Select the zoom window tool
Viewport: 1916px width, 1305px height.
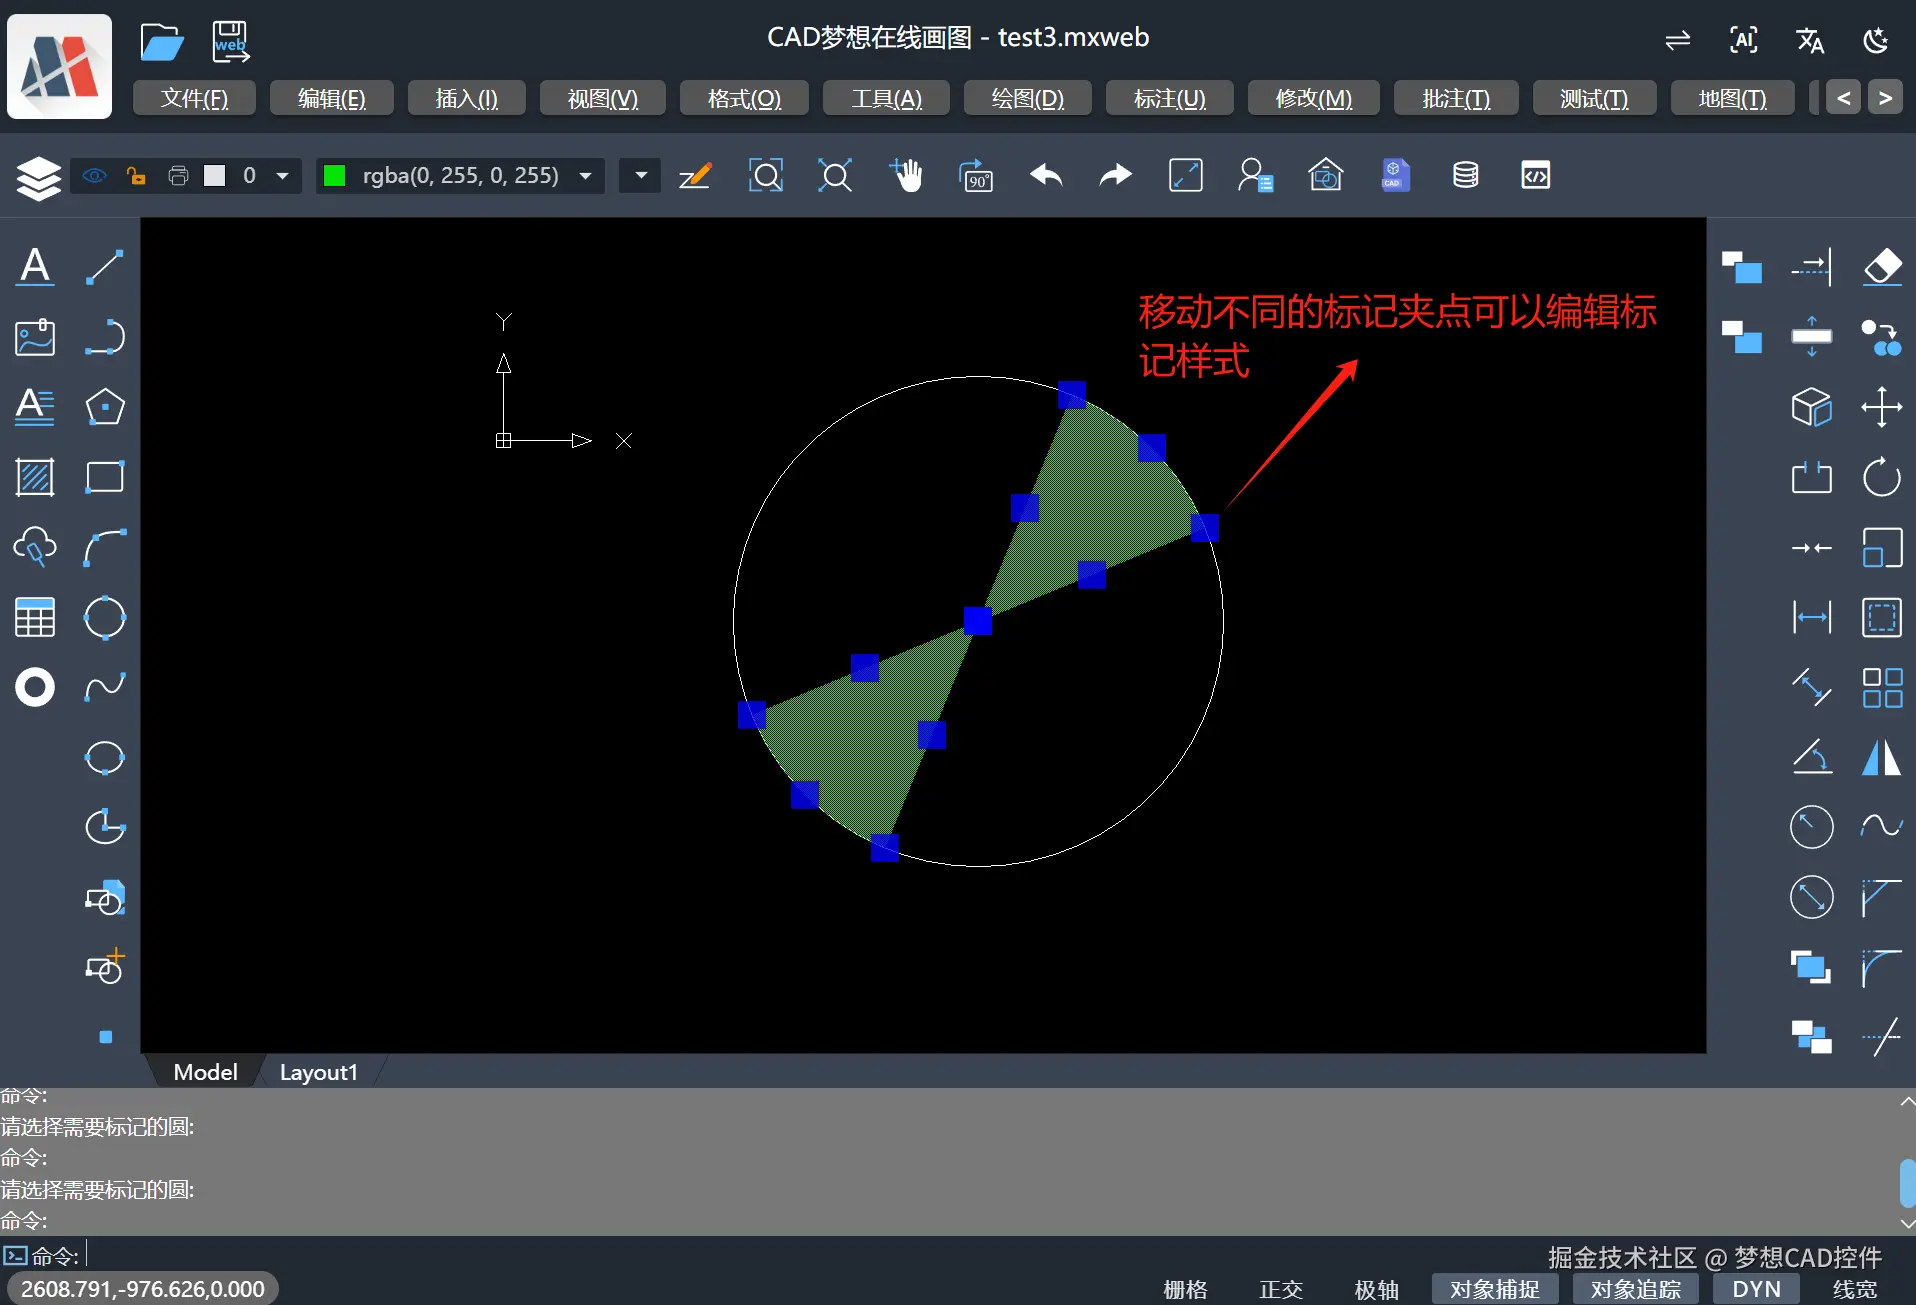click(766, 176)
